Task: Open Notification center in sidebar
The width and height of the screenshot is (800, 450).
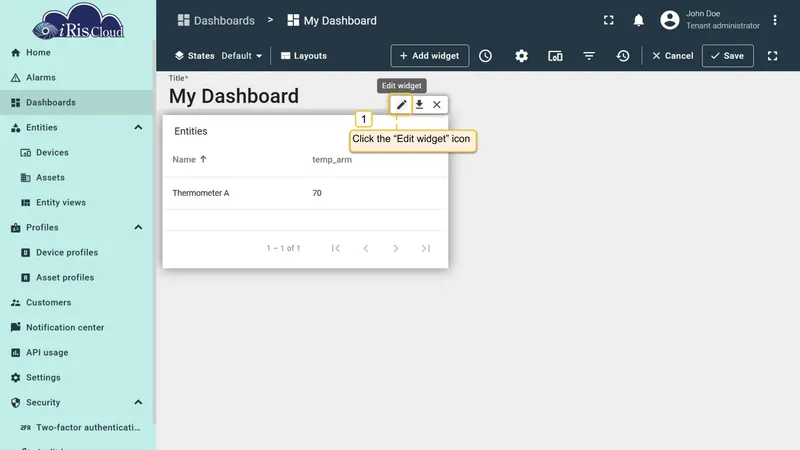Action: coord(77,328)
